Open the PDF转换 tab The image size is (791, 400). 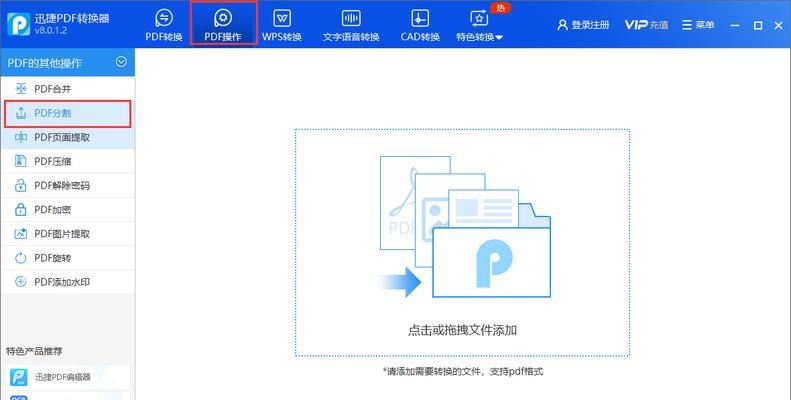(x=163, y=24)
